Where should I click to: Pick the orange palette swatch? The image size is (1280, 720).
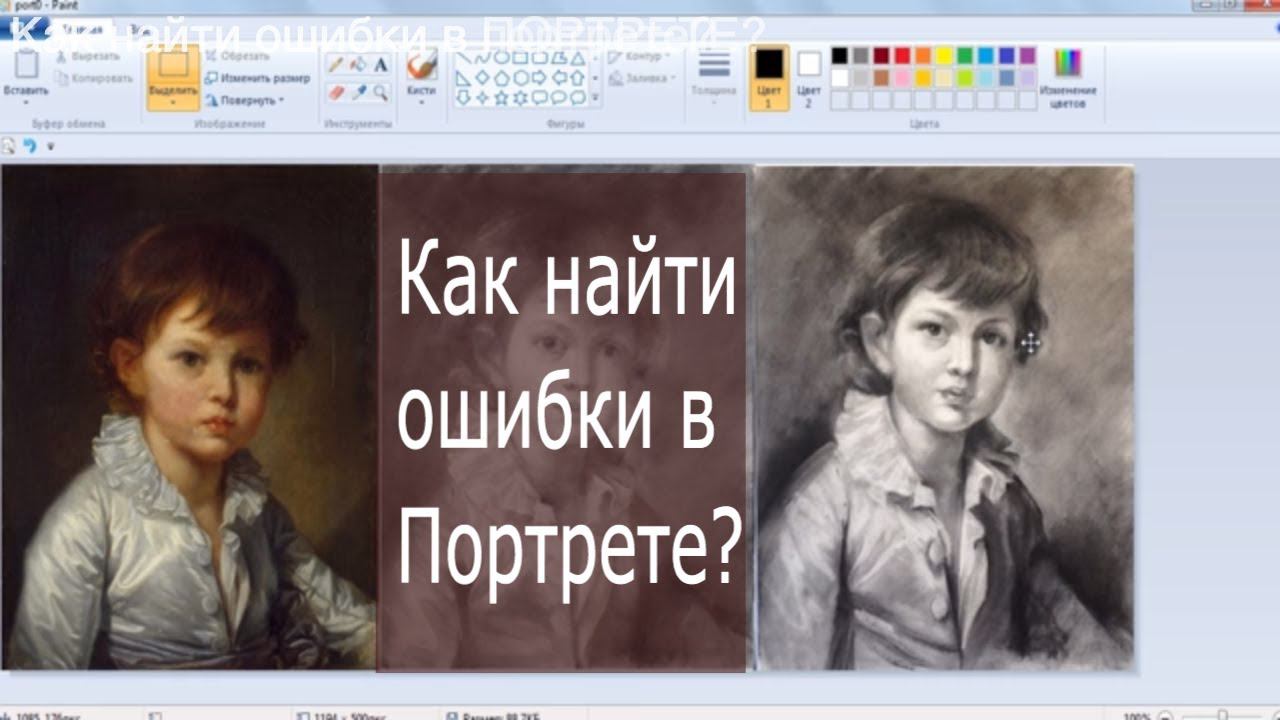[x=923, y=56]
